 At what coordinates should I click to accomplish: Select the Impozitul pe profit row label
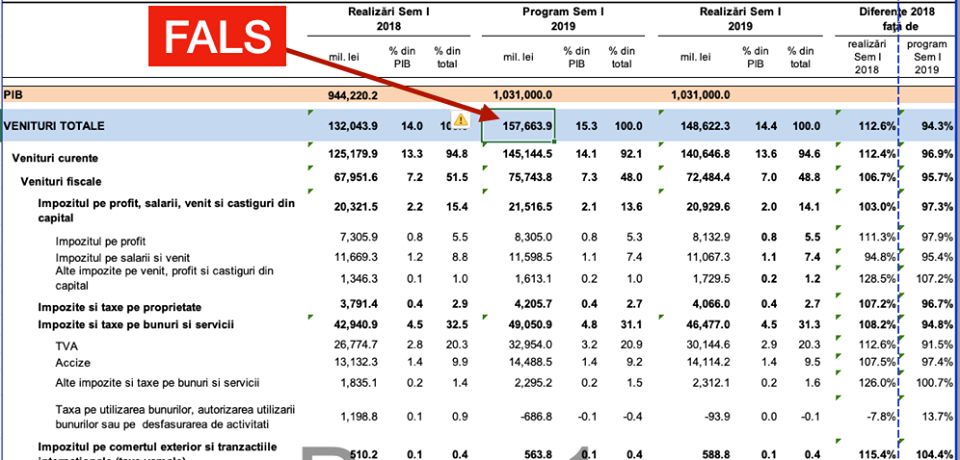pyautogui.click(x=100, y=242)
